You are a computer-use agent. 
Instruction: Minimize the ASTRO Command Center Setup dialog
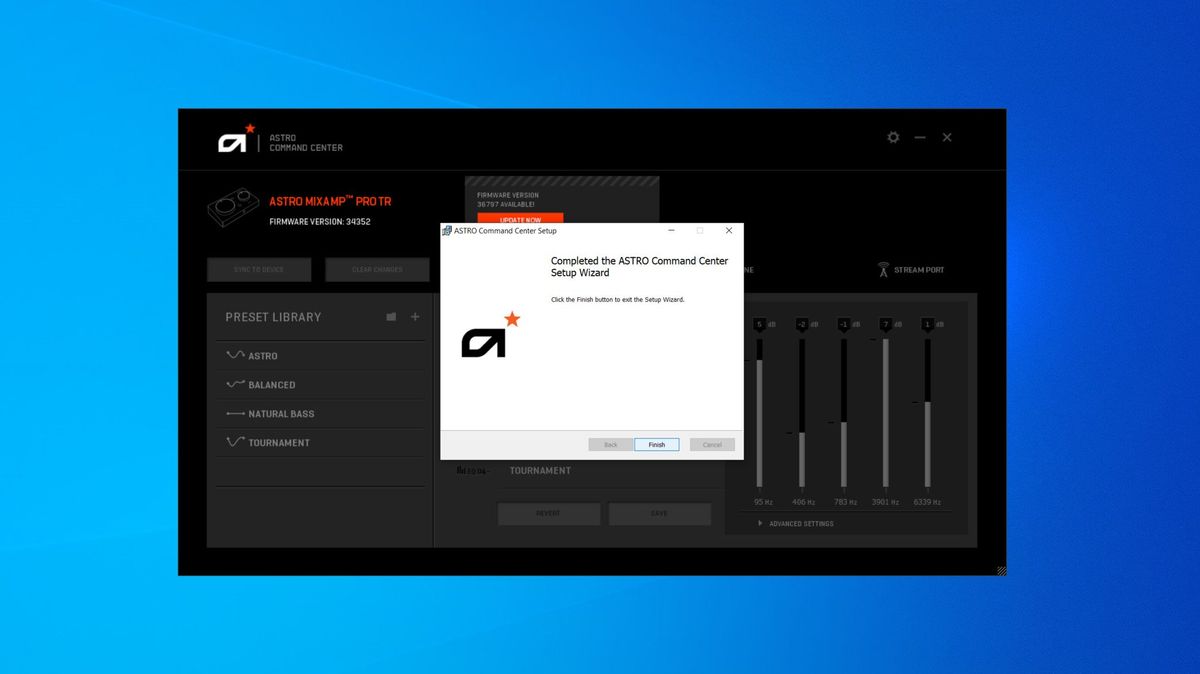coord(671,231)
